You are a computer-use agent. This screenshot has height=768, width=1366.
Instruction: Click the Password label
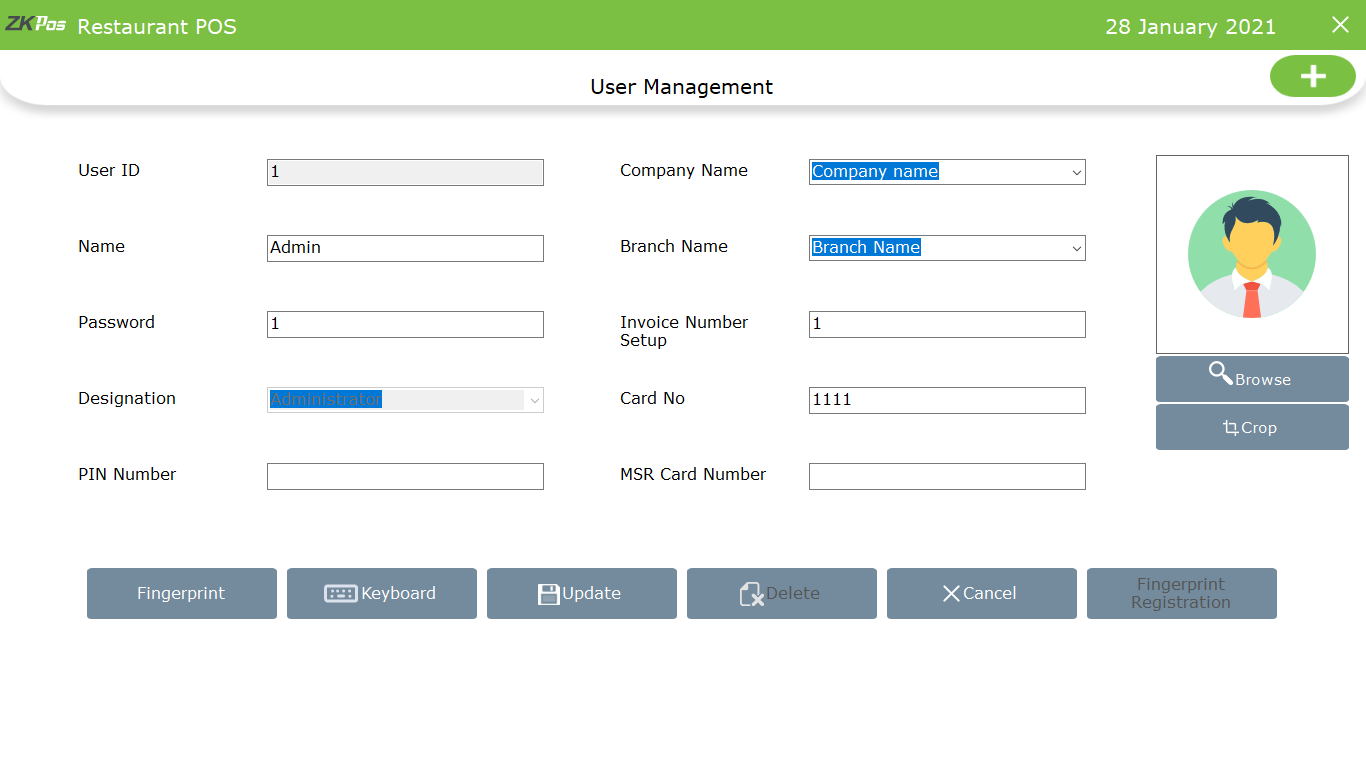[x=116, y=322]
